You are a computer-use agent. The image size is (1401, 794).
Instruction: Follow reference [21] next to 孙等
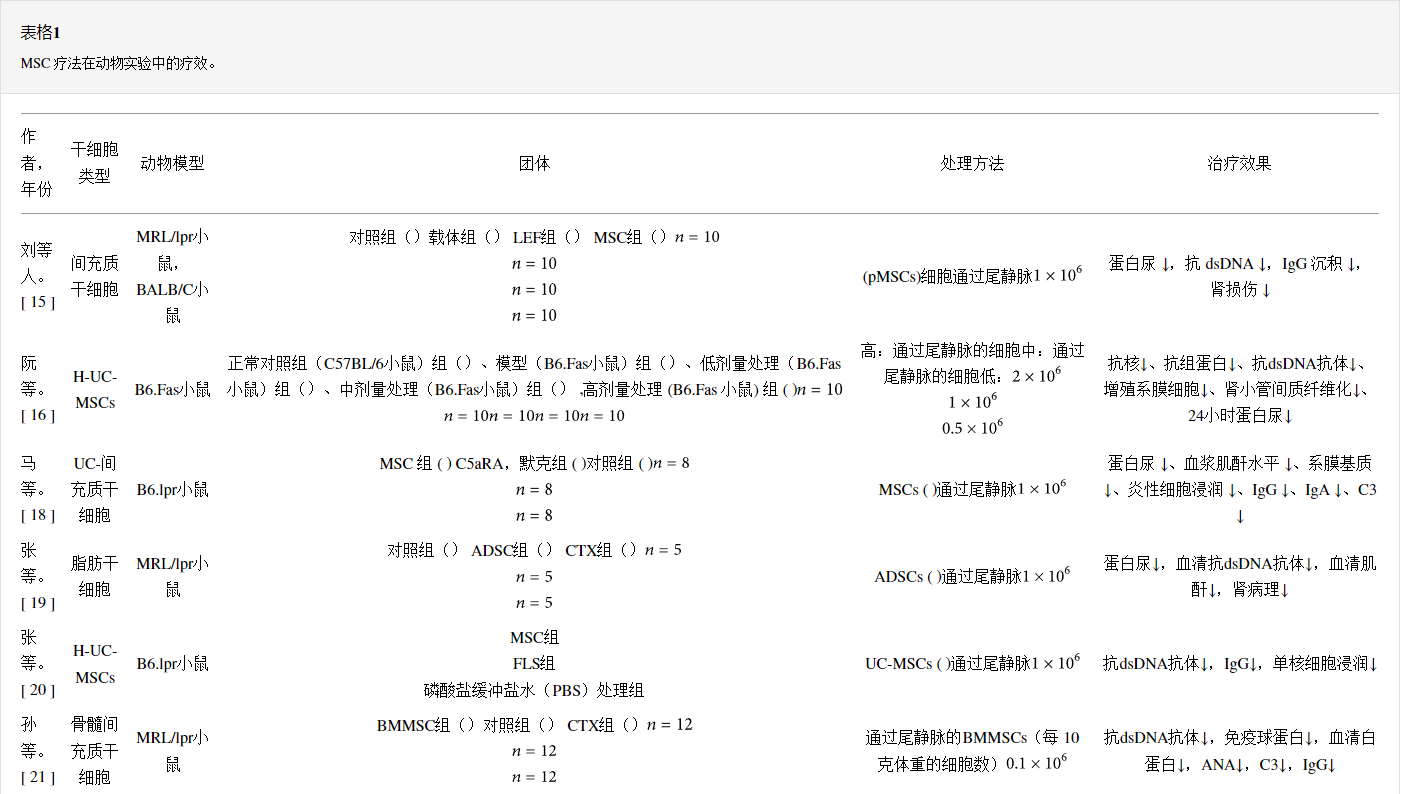pos(38,777)
